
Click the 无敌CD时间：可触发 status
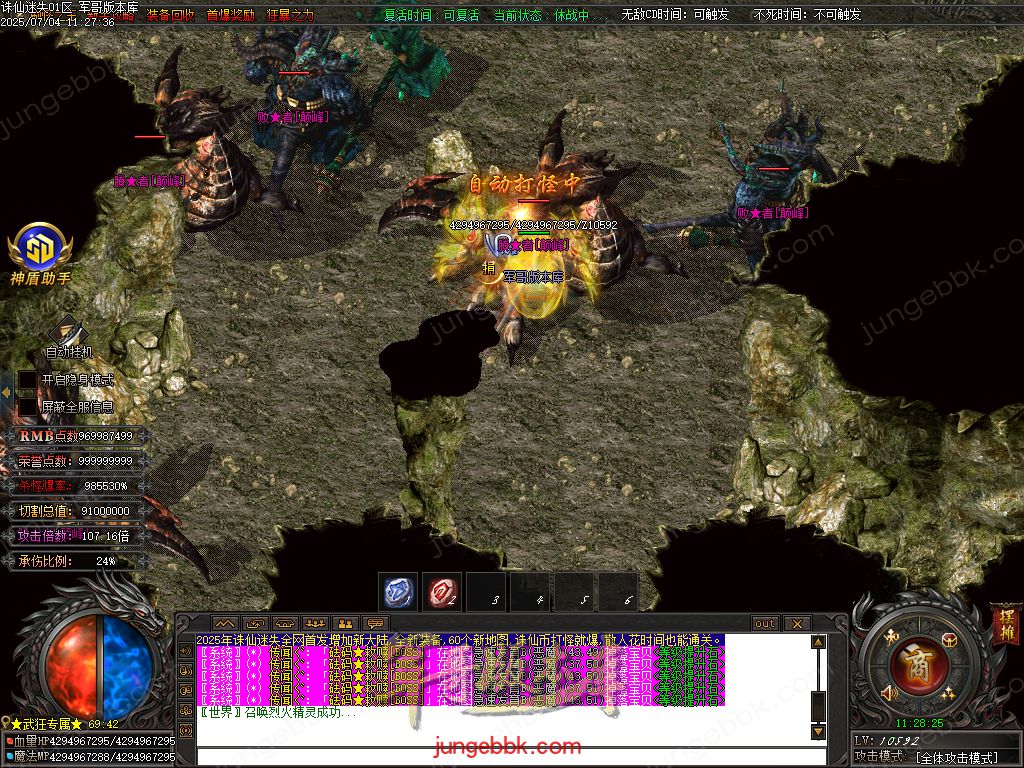tap(675, 14)
